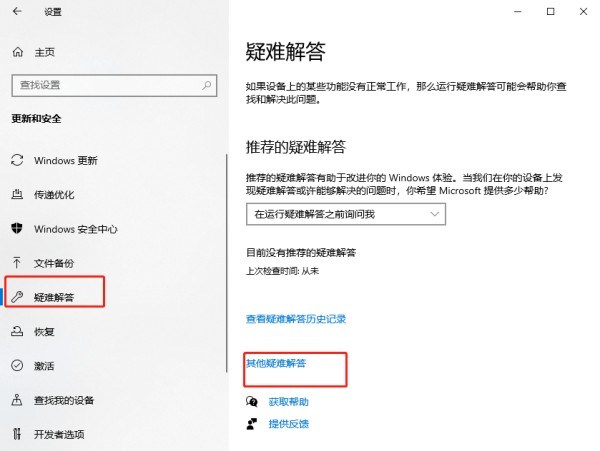Open the 主页 settings home
Image resolution: width=600 pixels, height=451 pixels.
pyautogui.click(x=45, y=52)
